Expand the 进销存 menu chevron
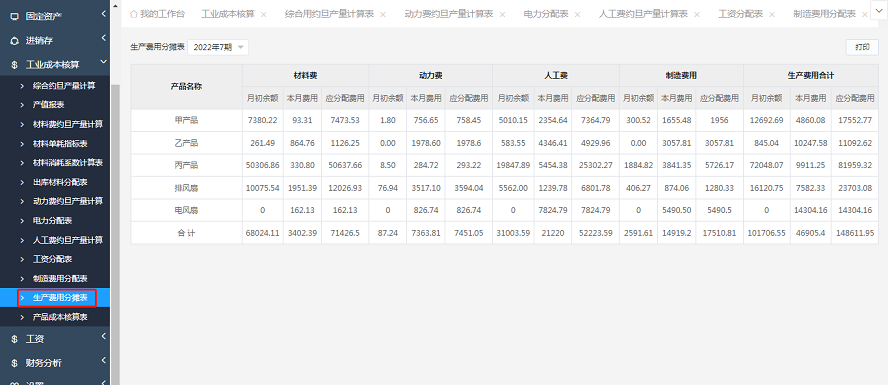Screen dimensions: 888x385 (104, 38)
